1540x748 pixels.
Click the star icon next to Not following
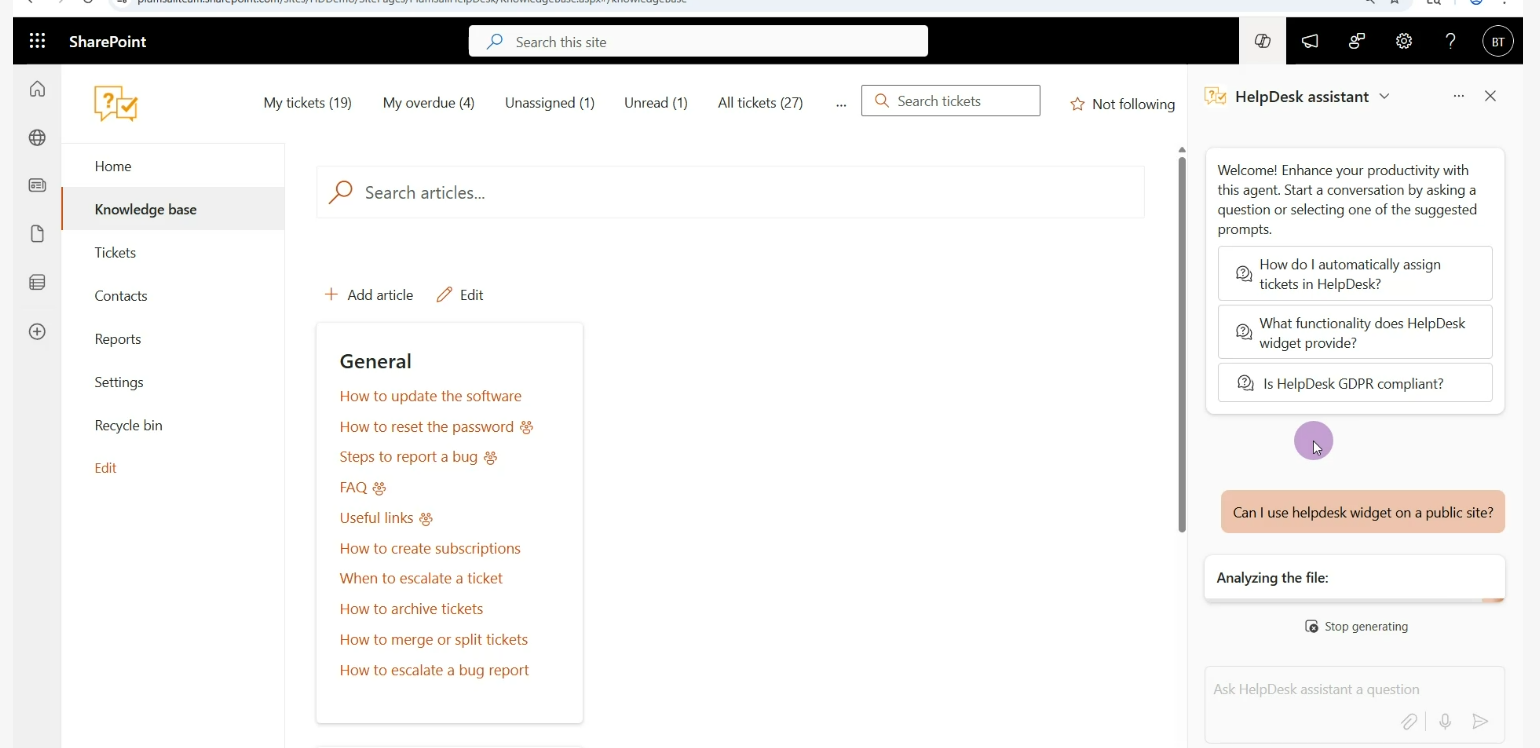tap(1077, 104)
